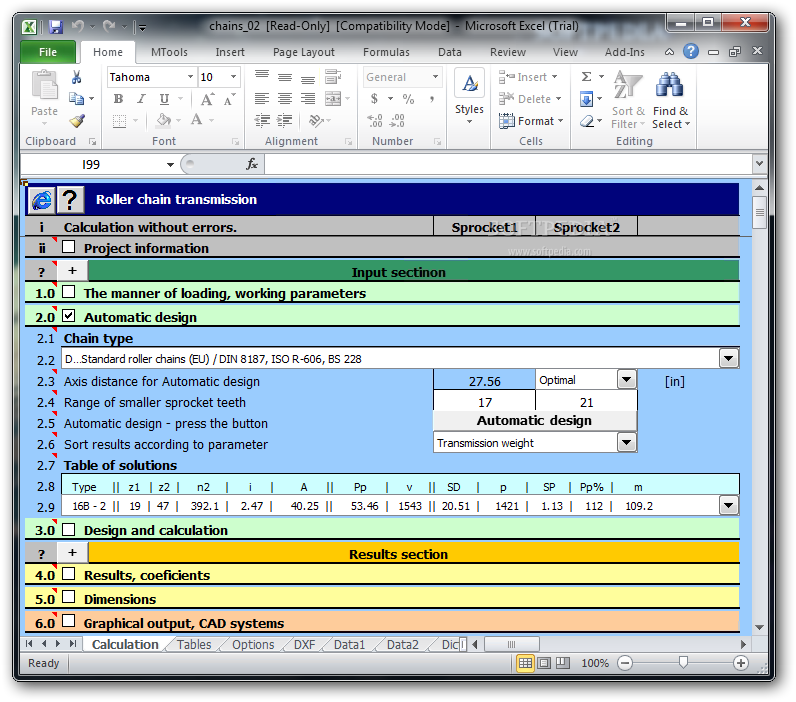Open the Page Layout ribbon tab
The height and width of the screenshot is (702, 796).
click(304, 52)
